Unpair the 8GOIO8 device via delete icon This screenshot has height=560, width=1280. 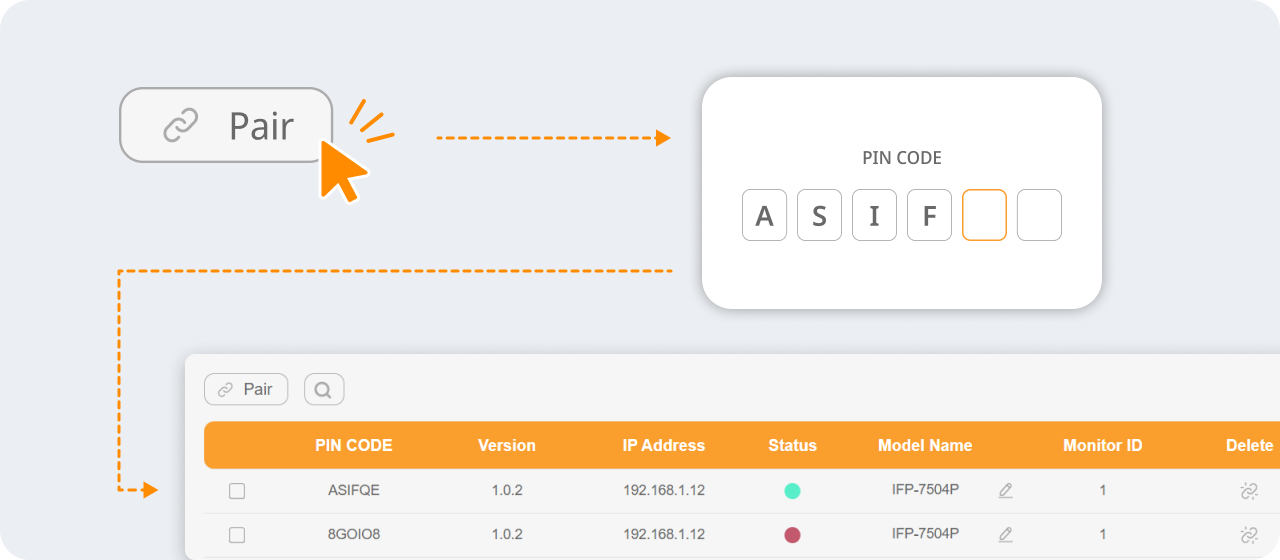[1248, 535]
